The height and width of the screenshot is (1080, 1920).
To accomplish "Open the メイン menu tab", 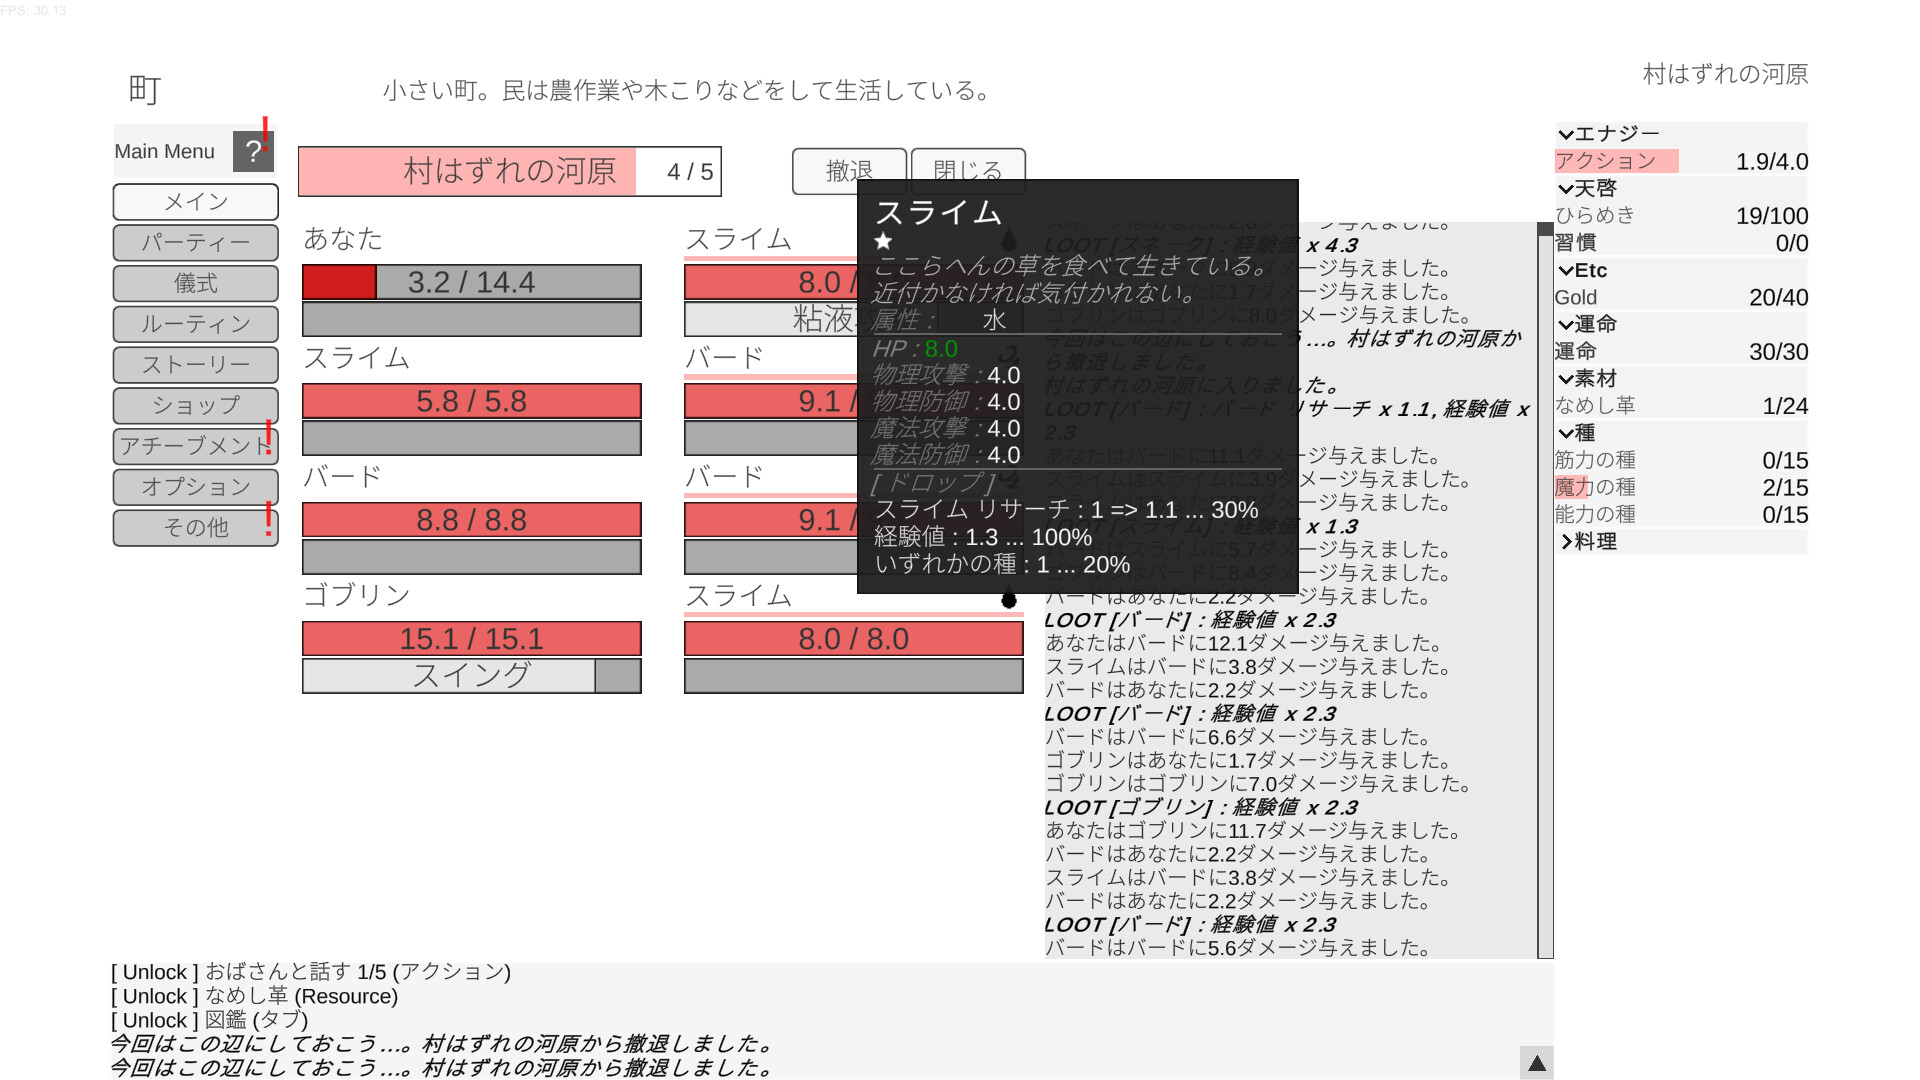I will point(196,202).
